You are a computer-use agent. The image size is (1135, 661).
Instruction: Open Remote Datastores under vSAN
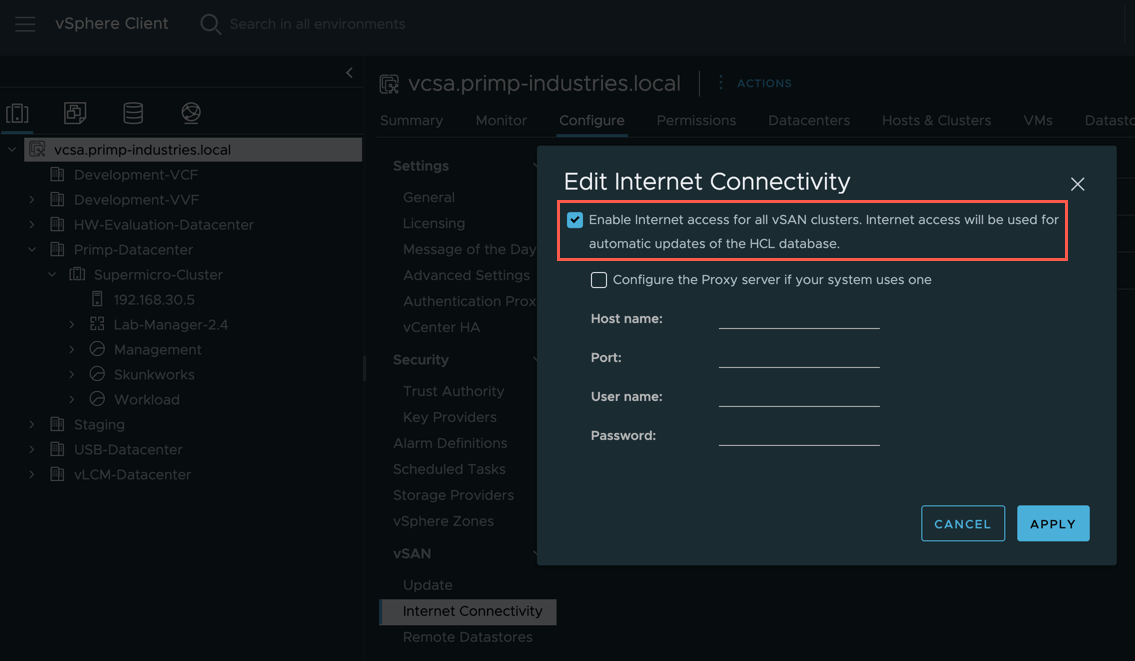click(468, 637)
